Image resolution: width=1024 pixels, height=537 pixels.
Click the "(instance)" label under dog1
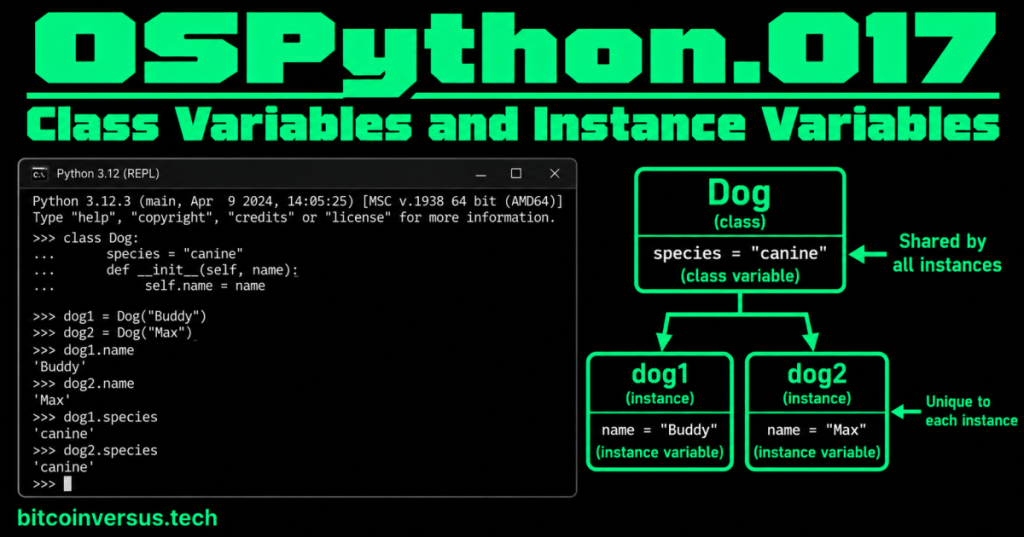[660, 399]
